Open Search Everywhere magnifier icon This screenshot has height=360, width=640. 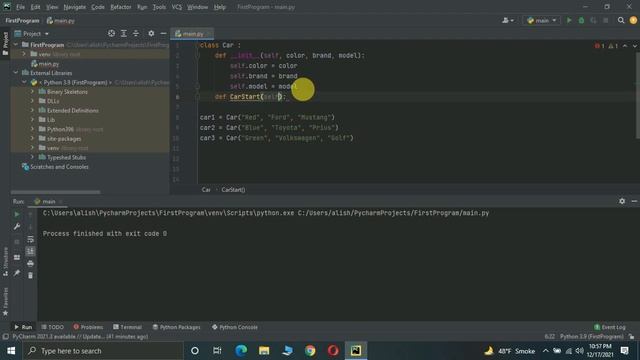coord(621,20)
